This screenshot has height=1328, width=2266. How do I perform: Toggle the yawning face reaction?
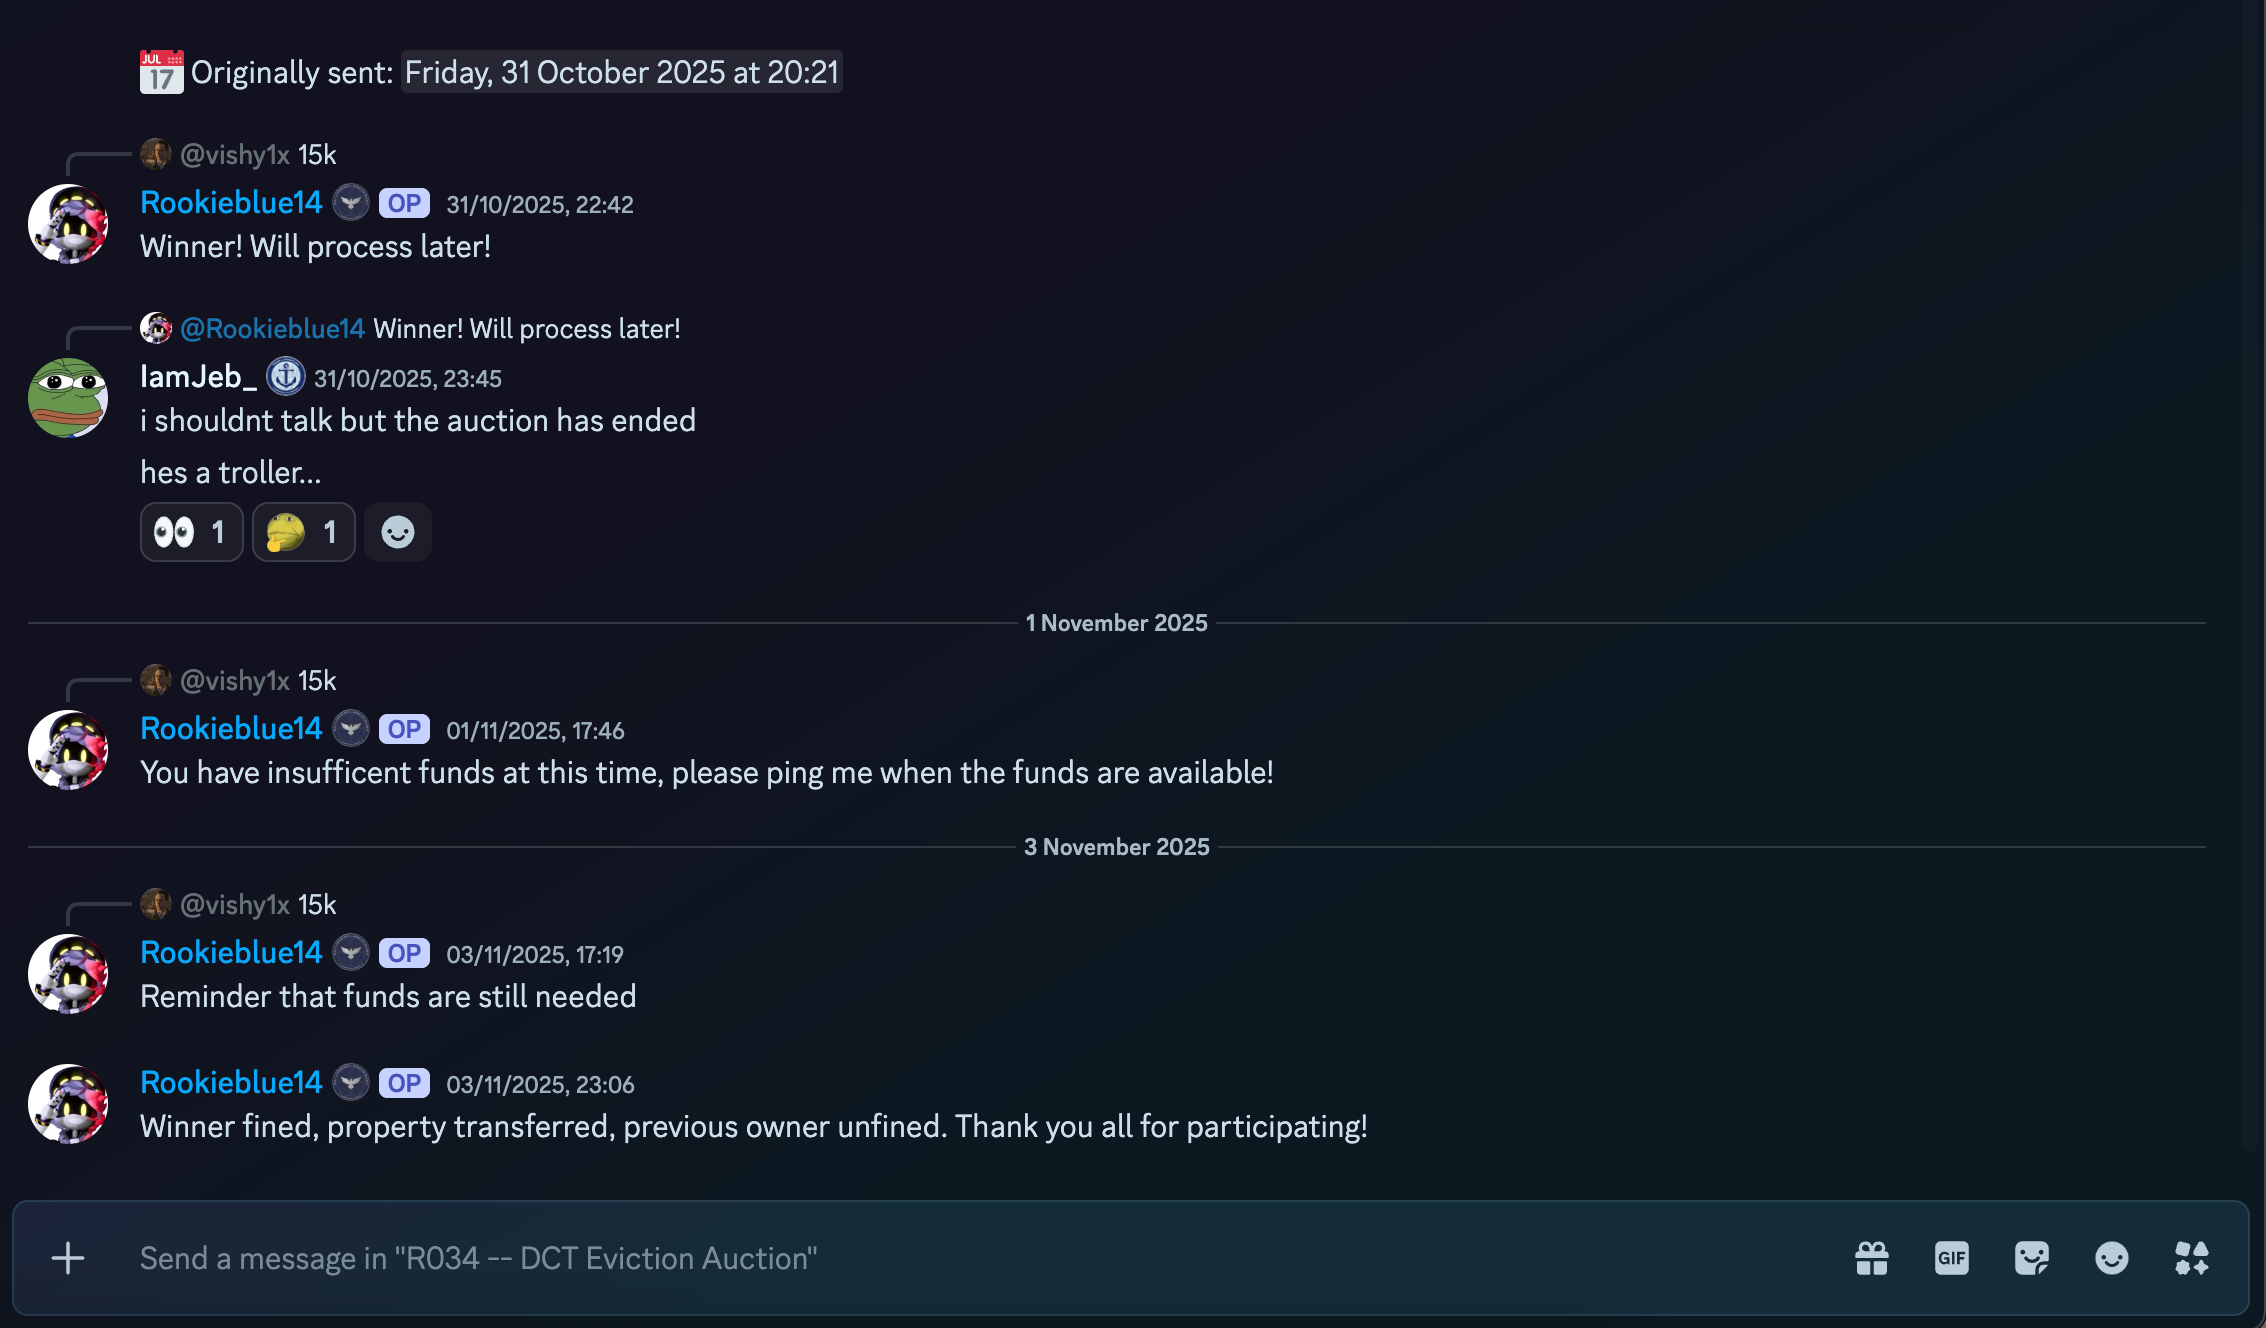point(303,532)
